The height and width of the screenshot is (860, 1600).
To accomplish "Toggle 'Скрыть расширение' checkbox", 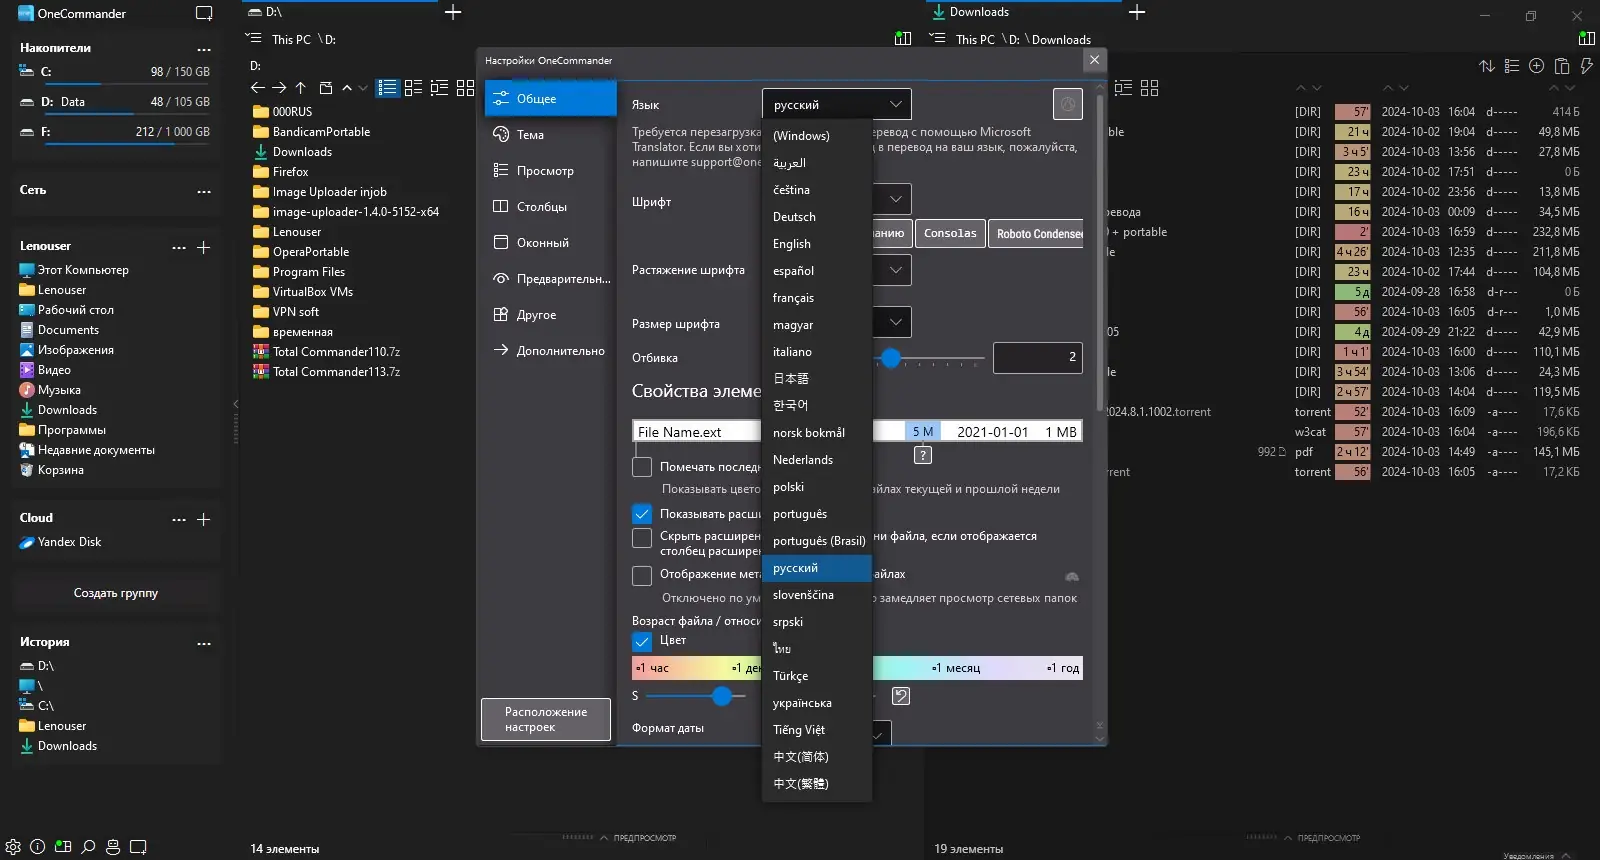I will (642, 538).
